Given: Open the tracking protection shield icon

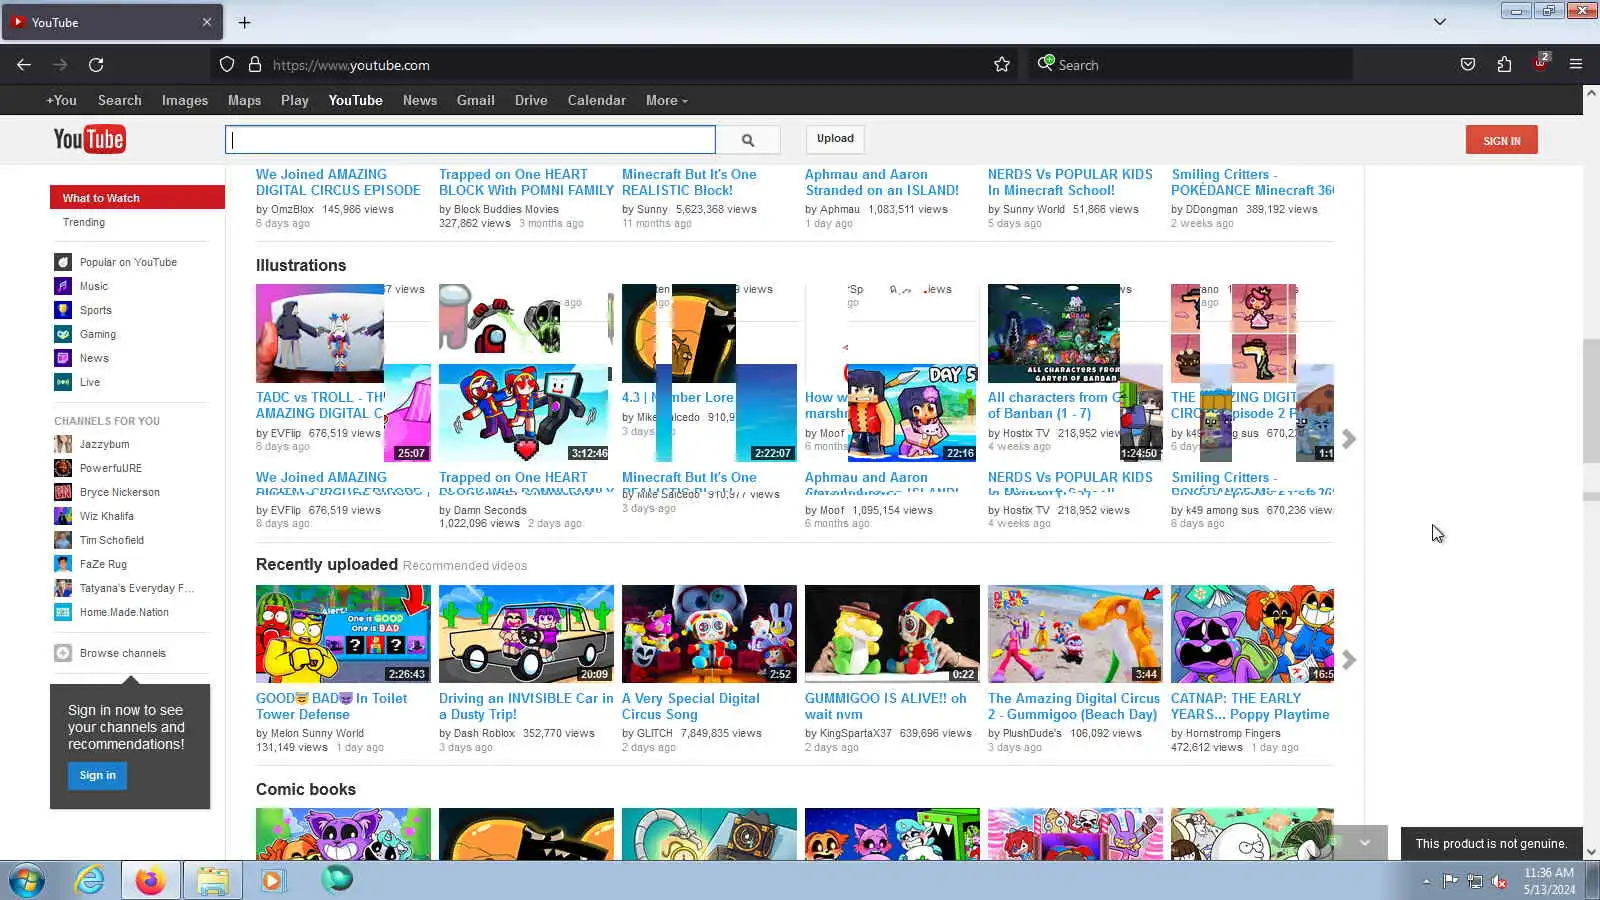Looking at the screenshot, I should click(x=227, y=65).
